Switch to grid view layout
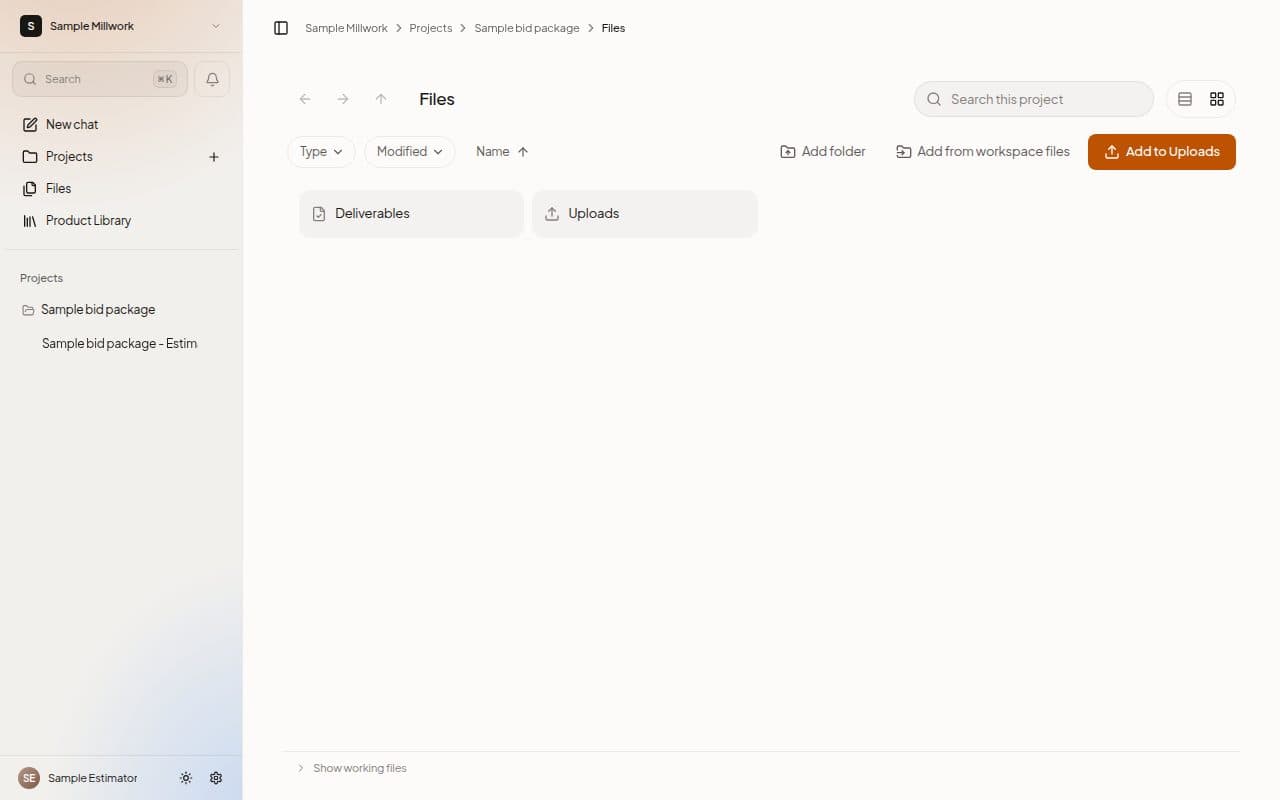1280x800 pixels. click(x=1217, y=99)
